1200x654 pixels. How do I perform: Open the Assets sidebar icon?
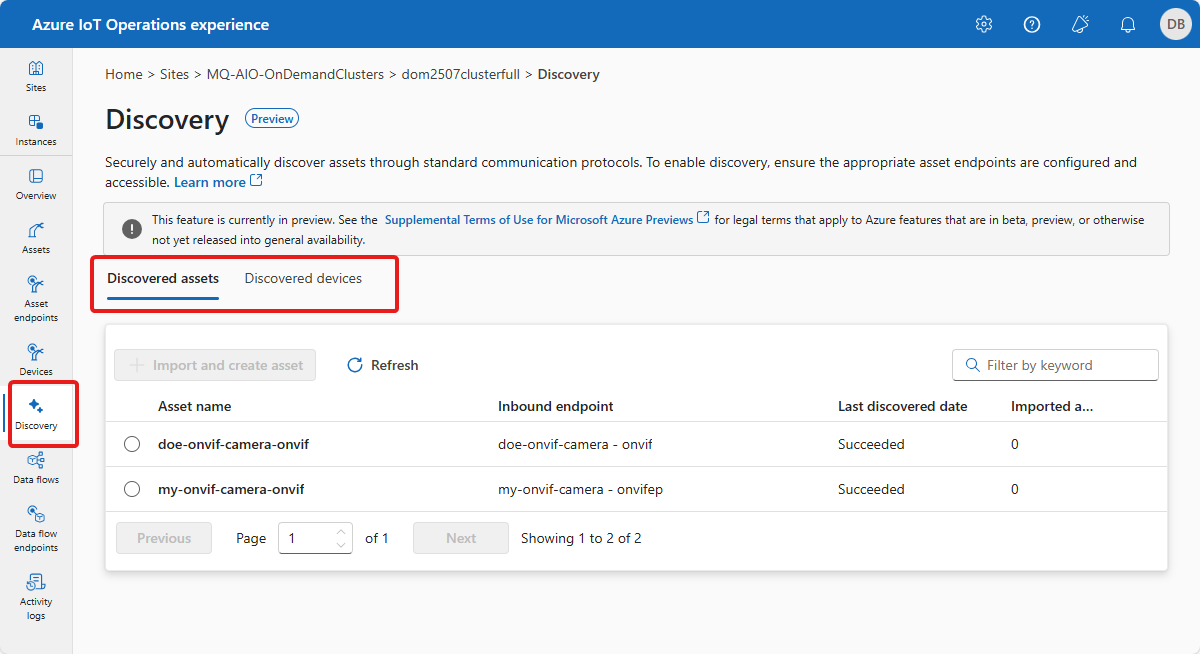(36, 230)
